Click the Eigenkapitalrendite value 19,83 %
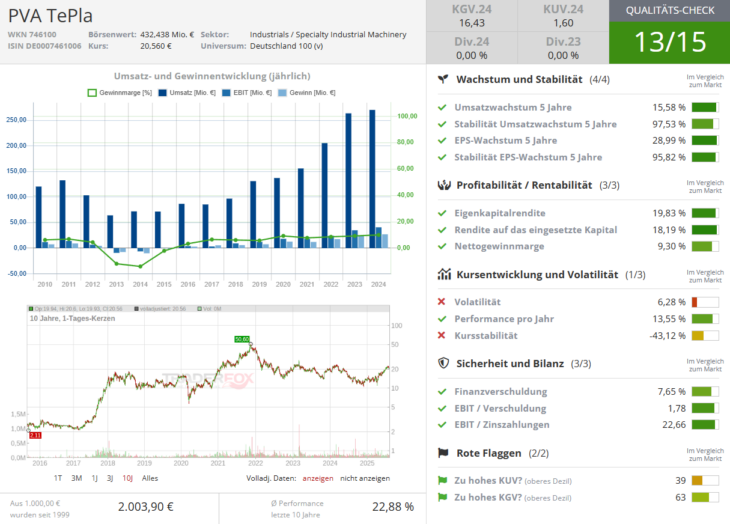Screen dimensions: 730x524 click(669, 213)
